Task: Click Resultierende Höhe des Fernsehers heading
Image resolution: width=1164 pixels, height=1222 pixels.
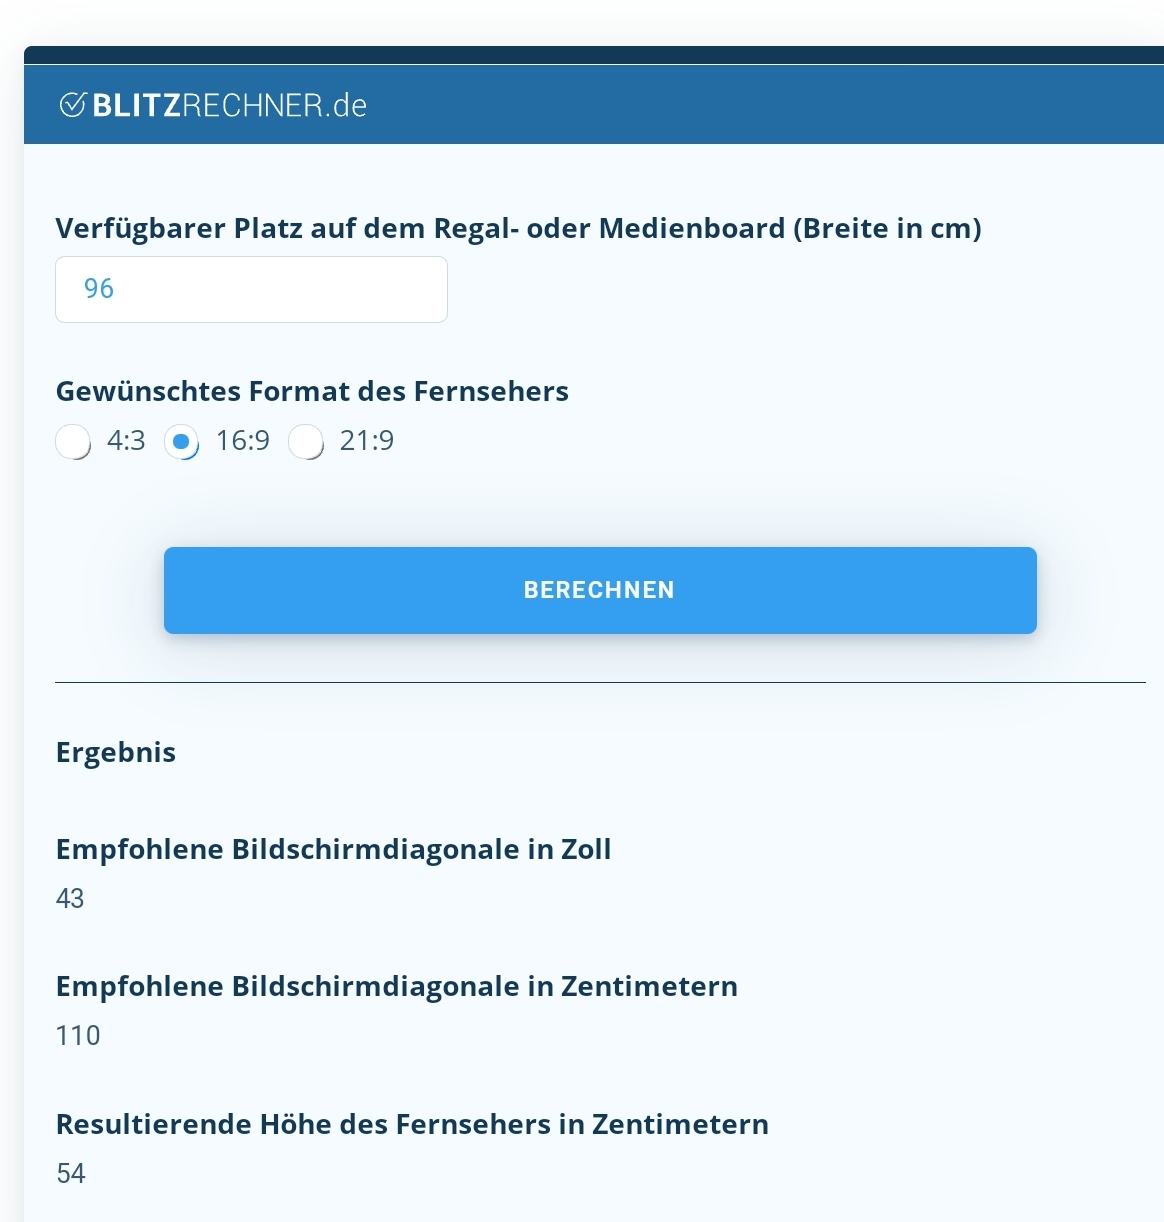Action: pos(412,1124)
